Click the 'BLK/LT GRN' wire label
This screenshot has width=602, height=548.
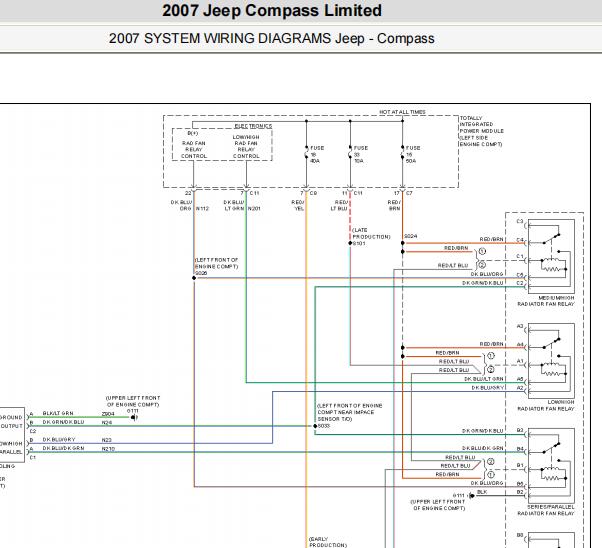click(x=58, y=413)
